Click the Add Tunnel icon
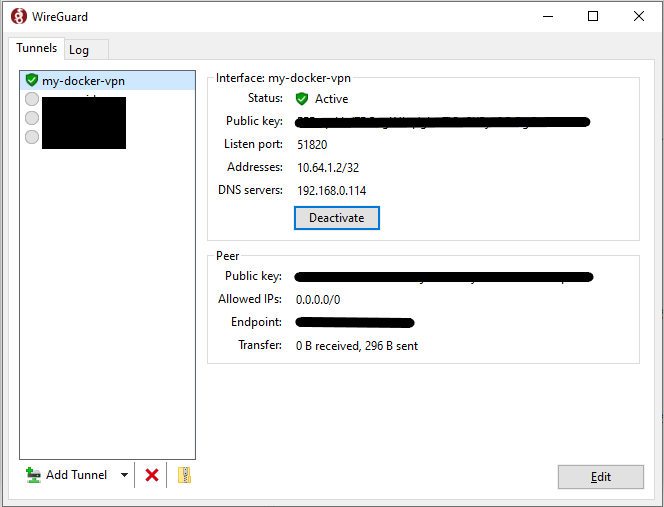The width and height of the screenshot is (664, 507). click(x=33, y=475)
